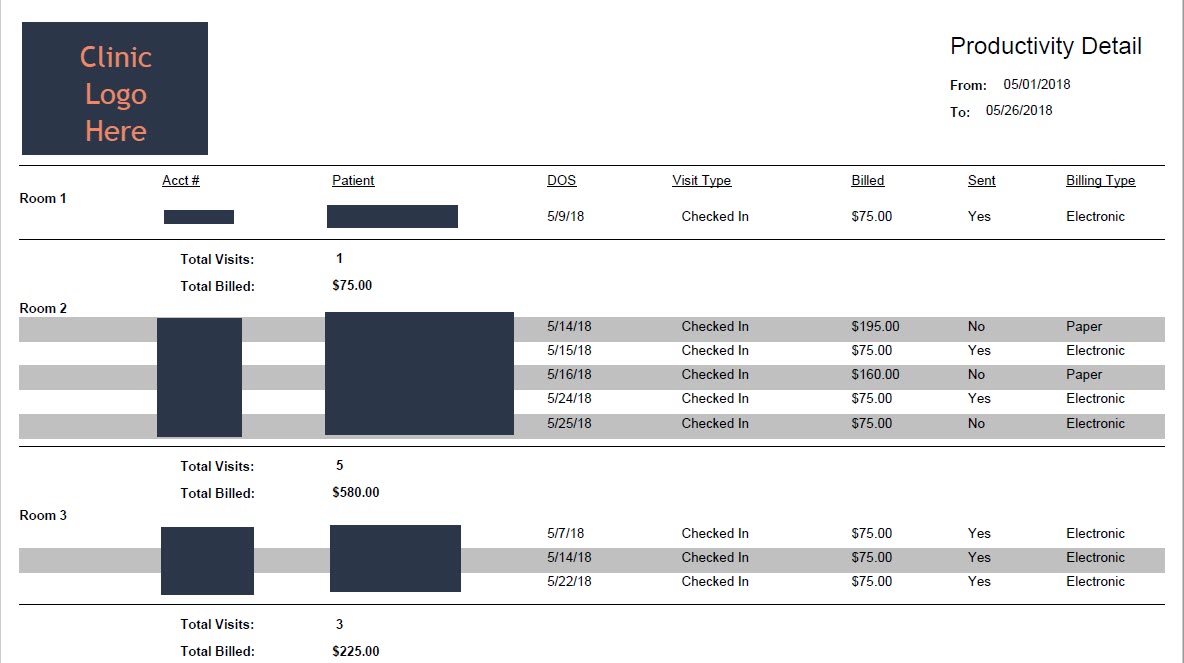This screenshot has width=1184, height=663.
Task: Click the Patient column header
Action: pos(353,180)
